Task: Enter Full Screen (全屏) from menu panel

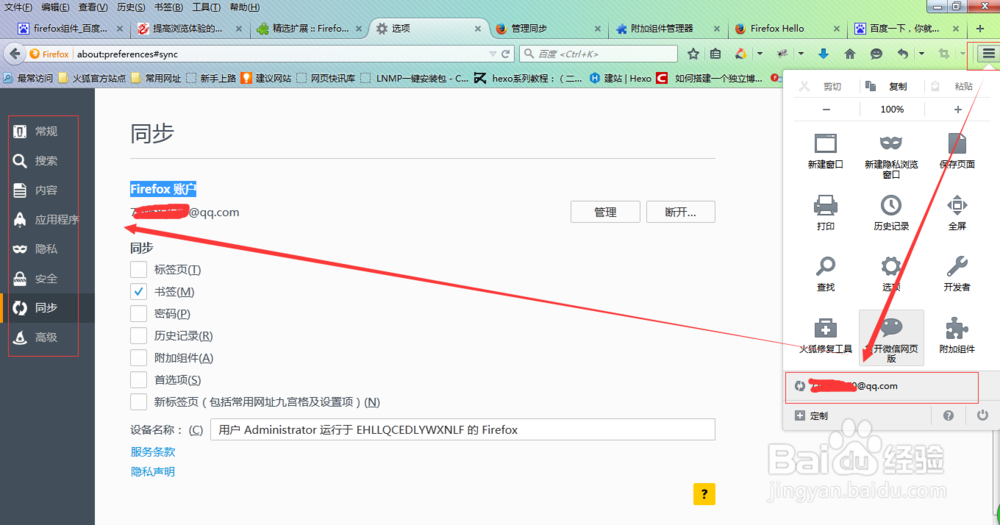Action: (957, 212)
